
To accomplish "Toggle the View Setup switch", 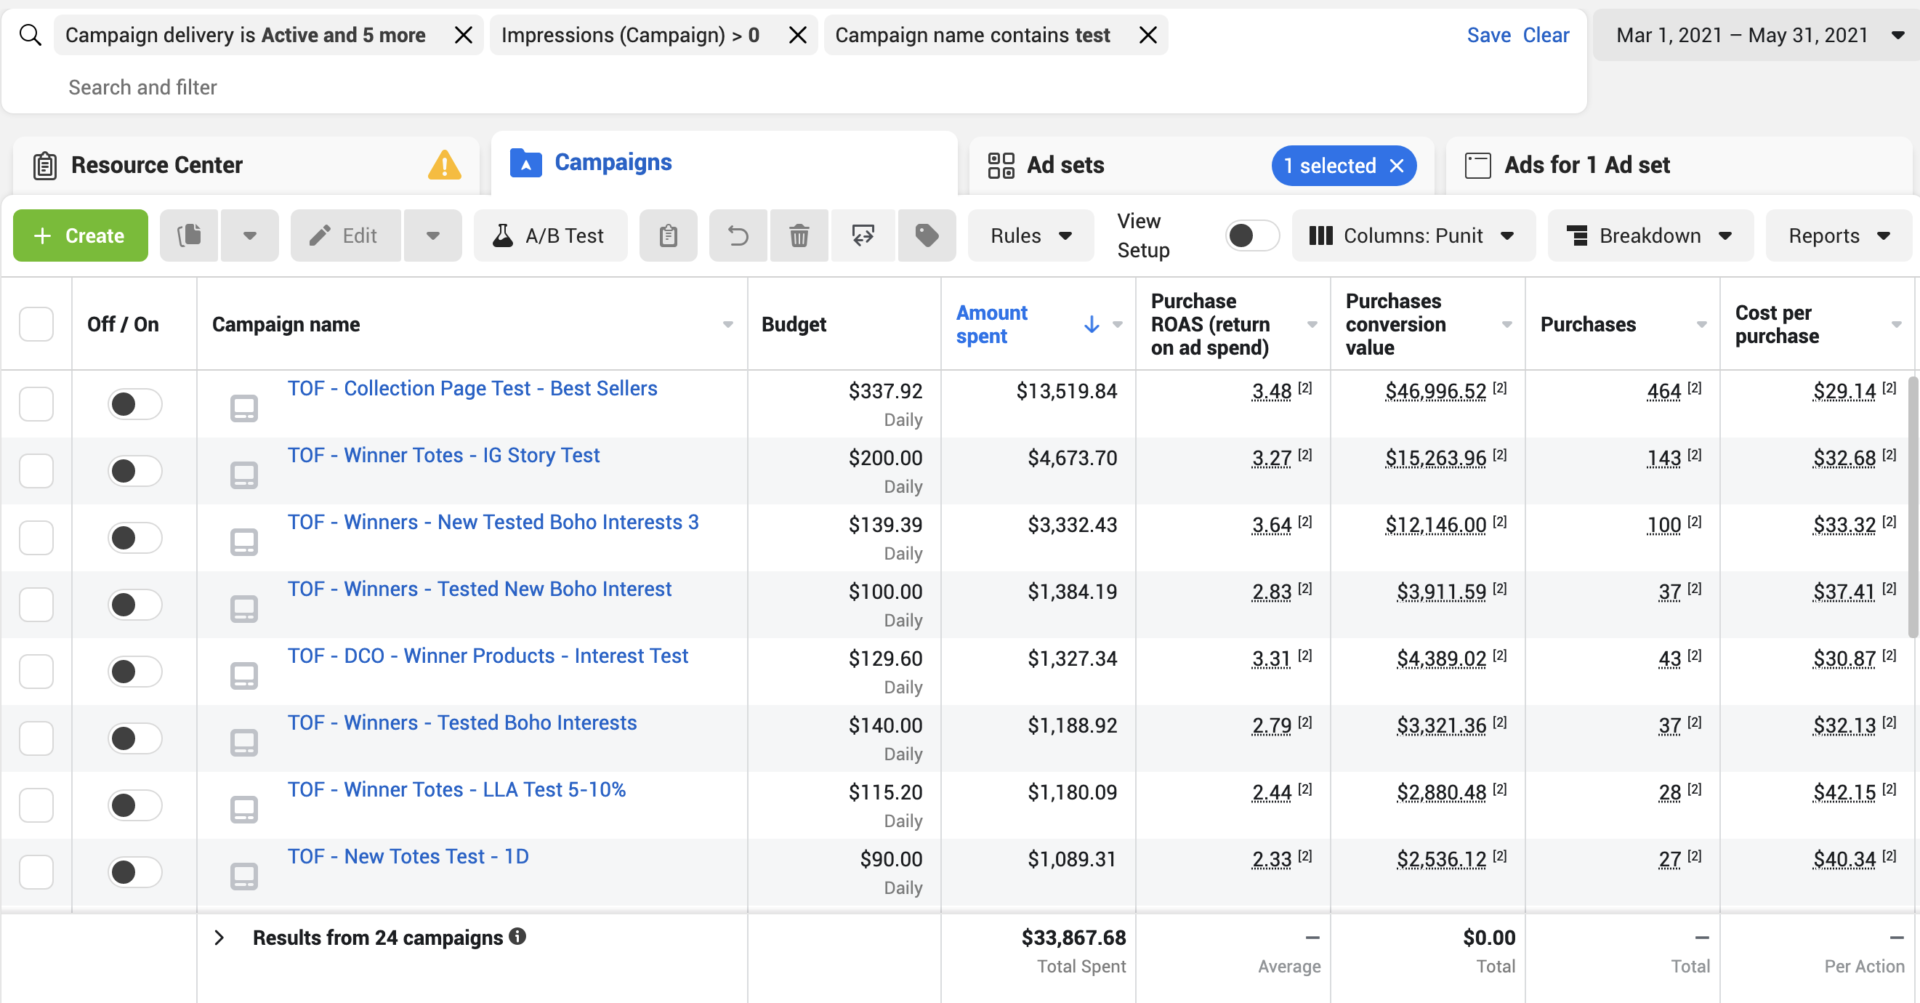I will tap(1252, 236).
